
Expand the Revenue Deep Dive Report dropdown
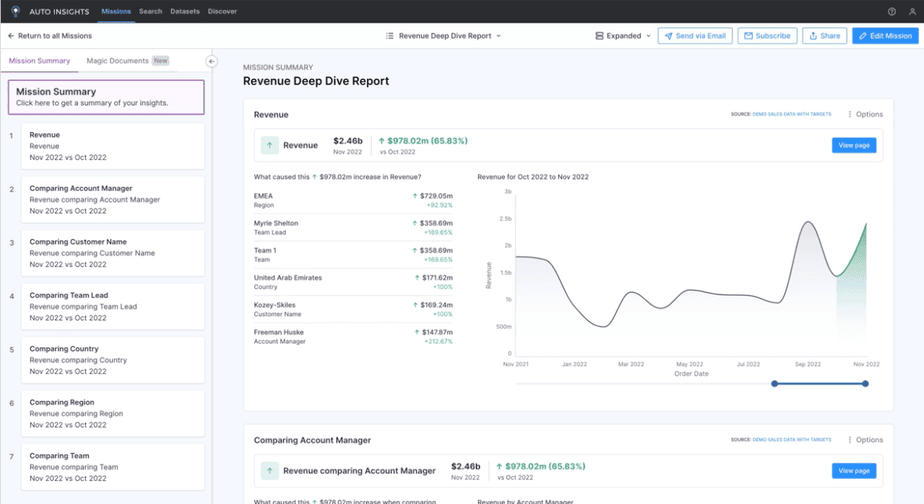[x=444, y=36]
